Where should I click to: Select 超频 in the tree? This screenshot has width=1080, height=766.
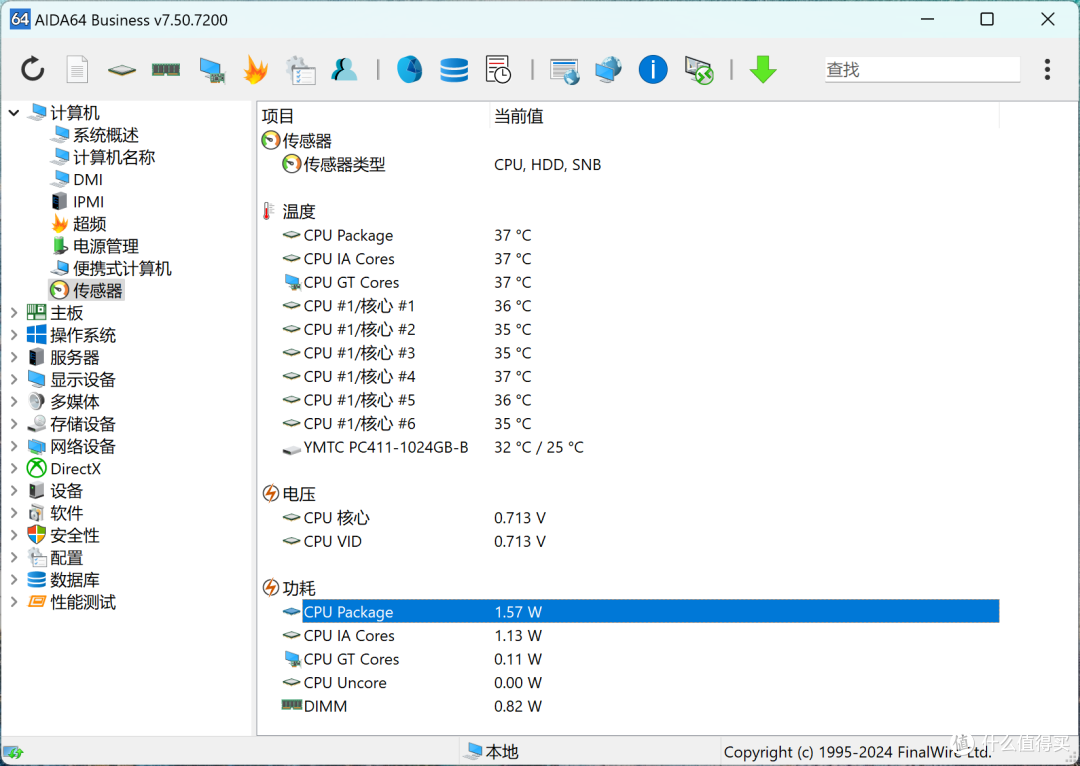90,224
